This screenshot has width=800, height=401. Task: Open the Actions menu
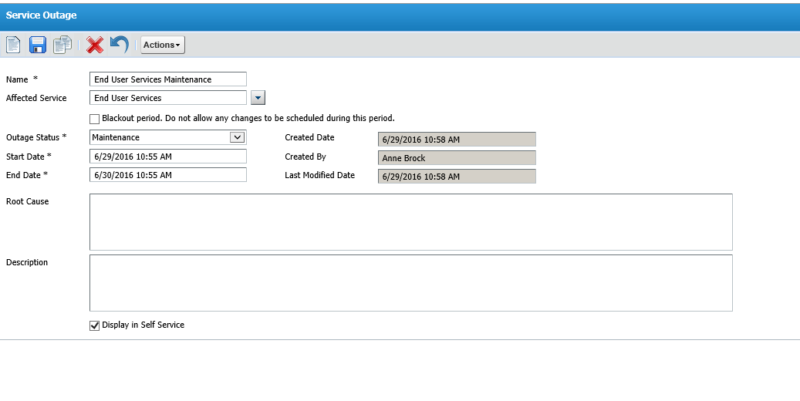point(161,45)
